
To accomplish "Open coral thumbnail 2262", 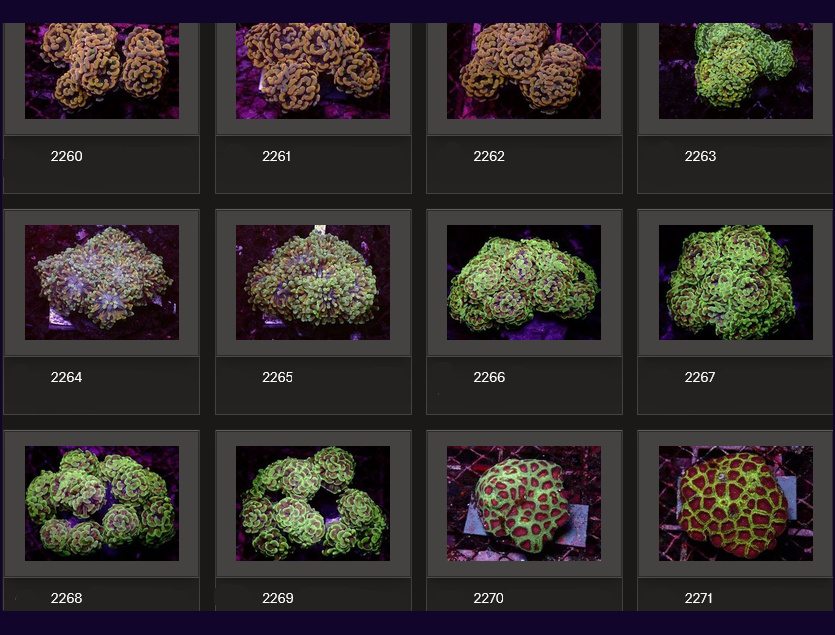I will 523,71.
